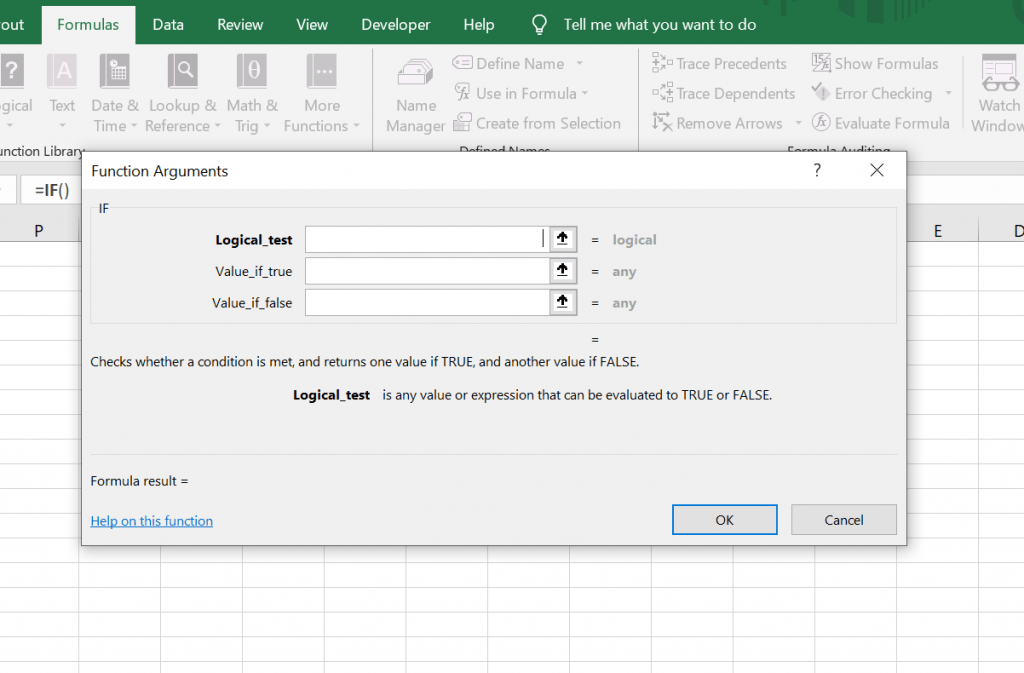Viewport: 1024px width, 673px height.
Task: Click the Show Formulas icon
Action: point(822,63)
